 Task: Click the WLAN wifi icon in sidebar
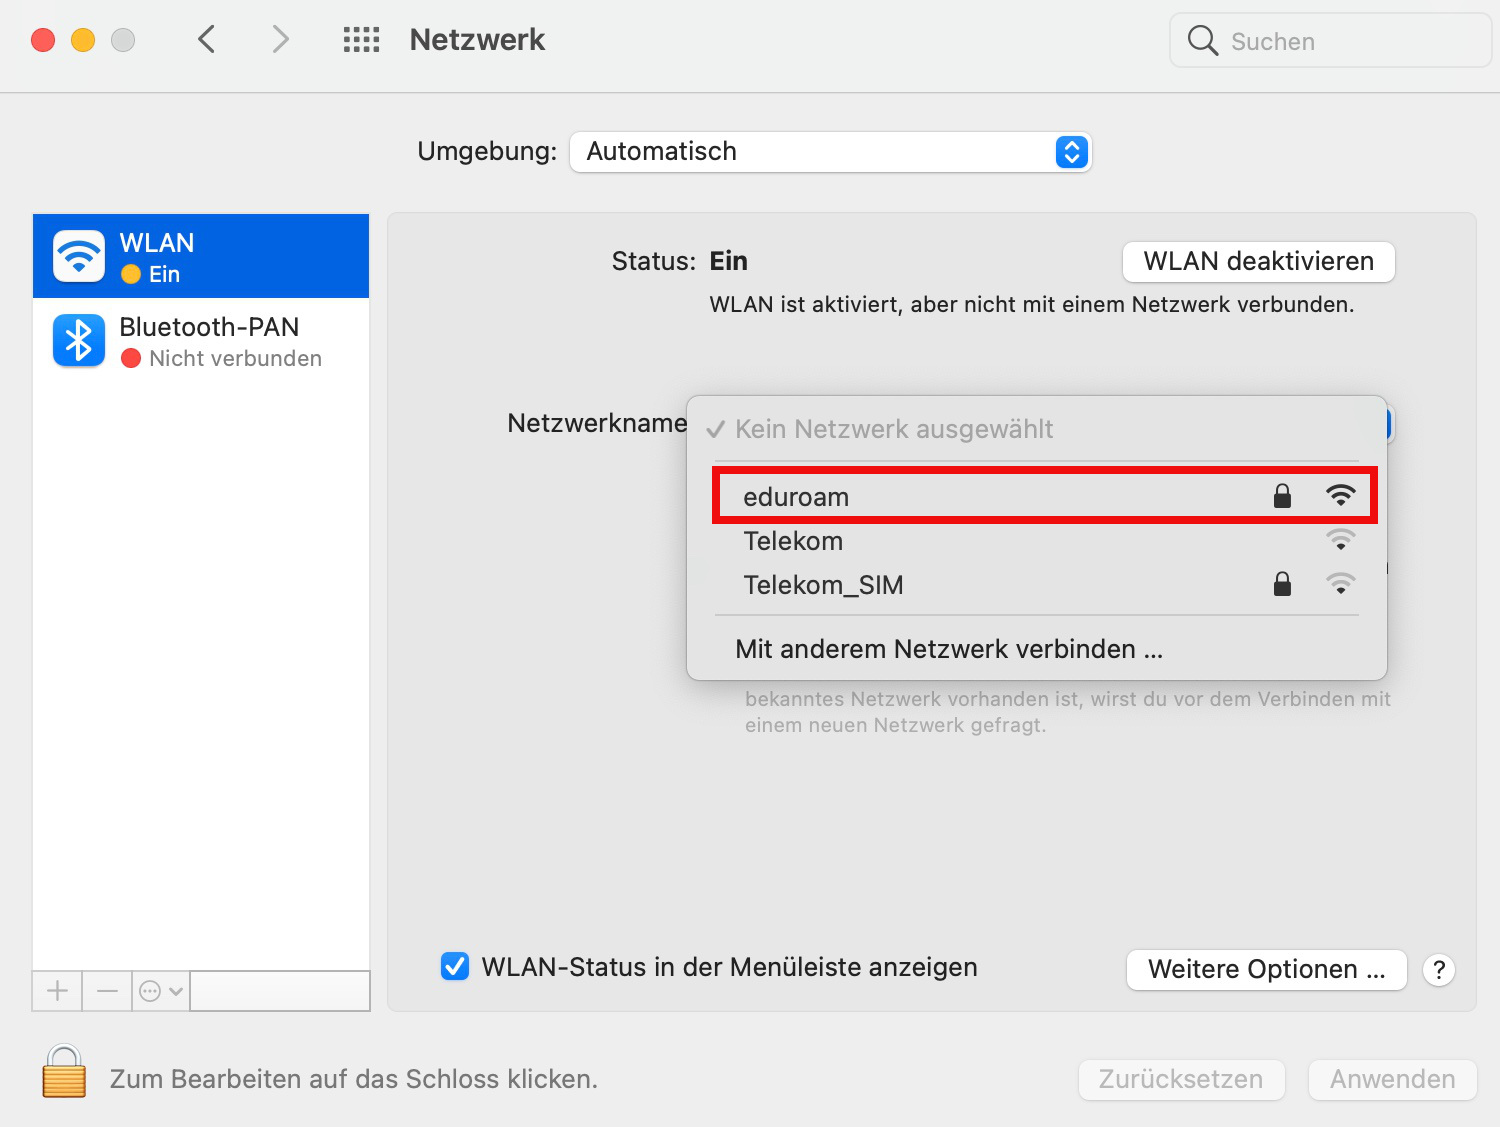click(x=79, y=256)
